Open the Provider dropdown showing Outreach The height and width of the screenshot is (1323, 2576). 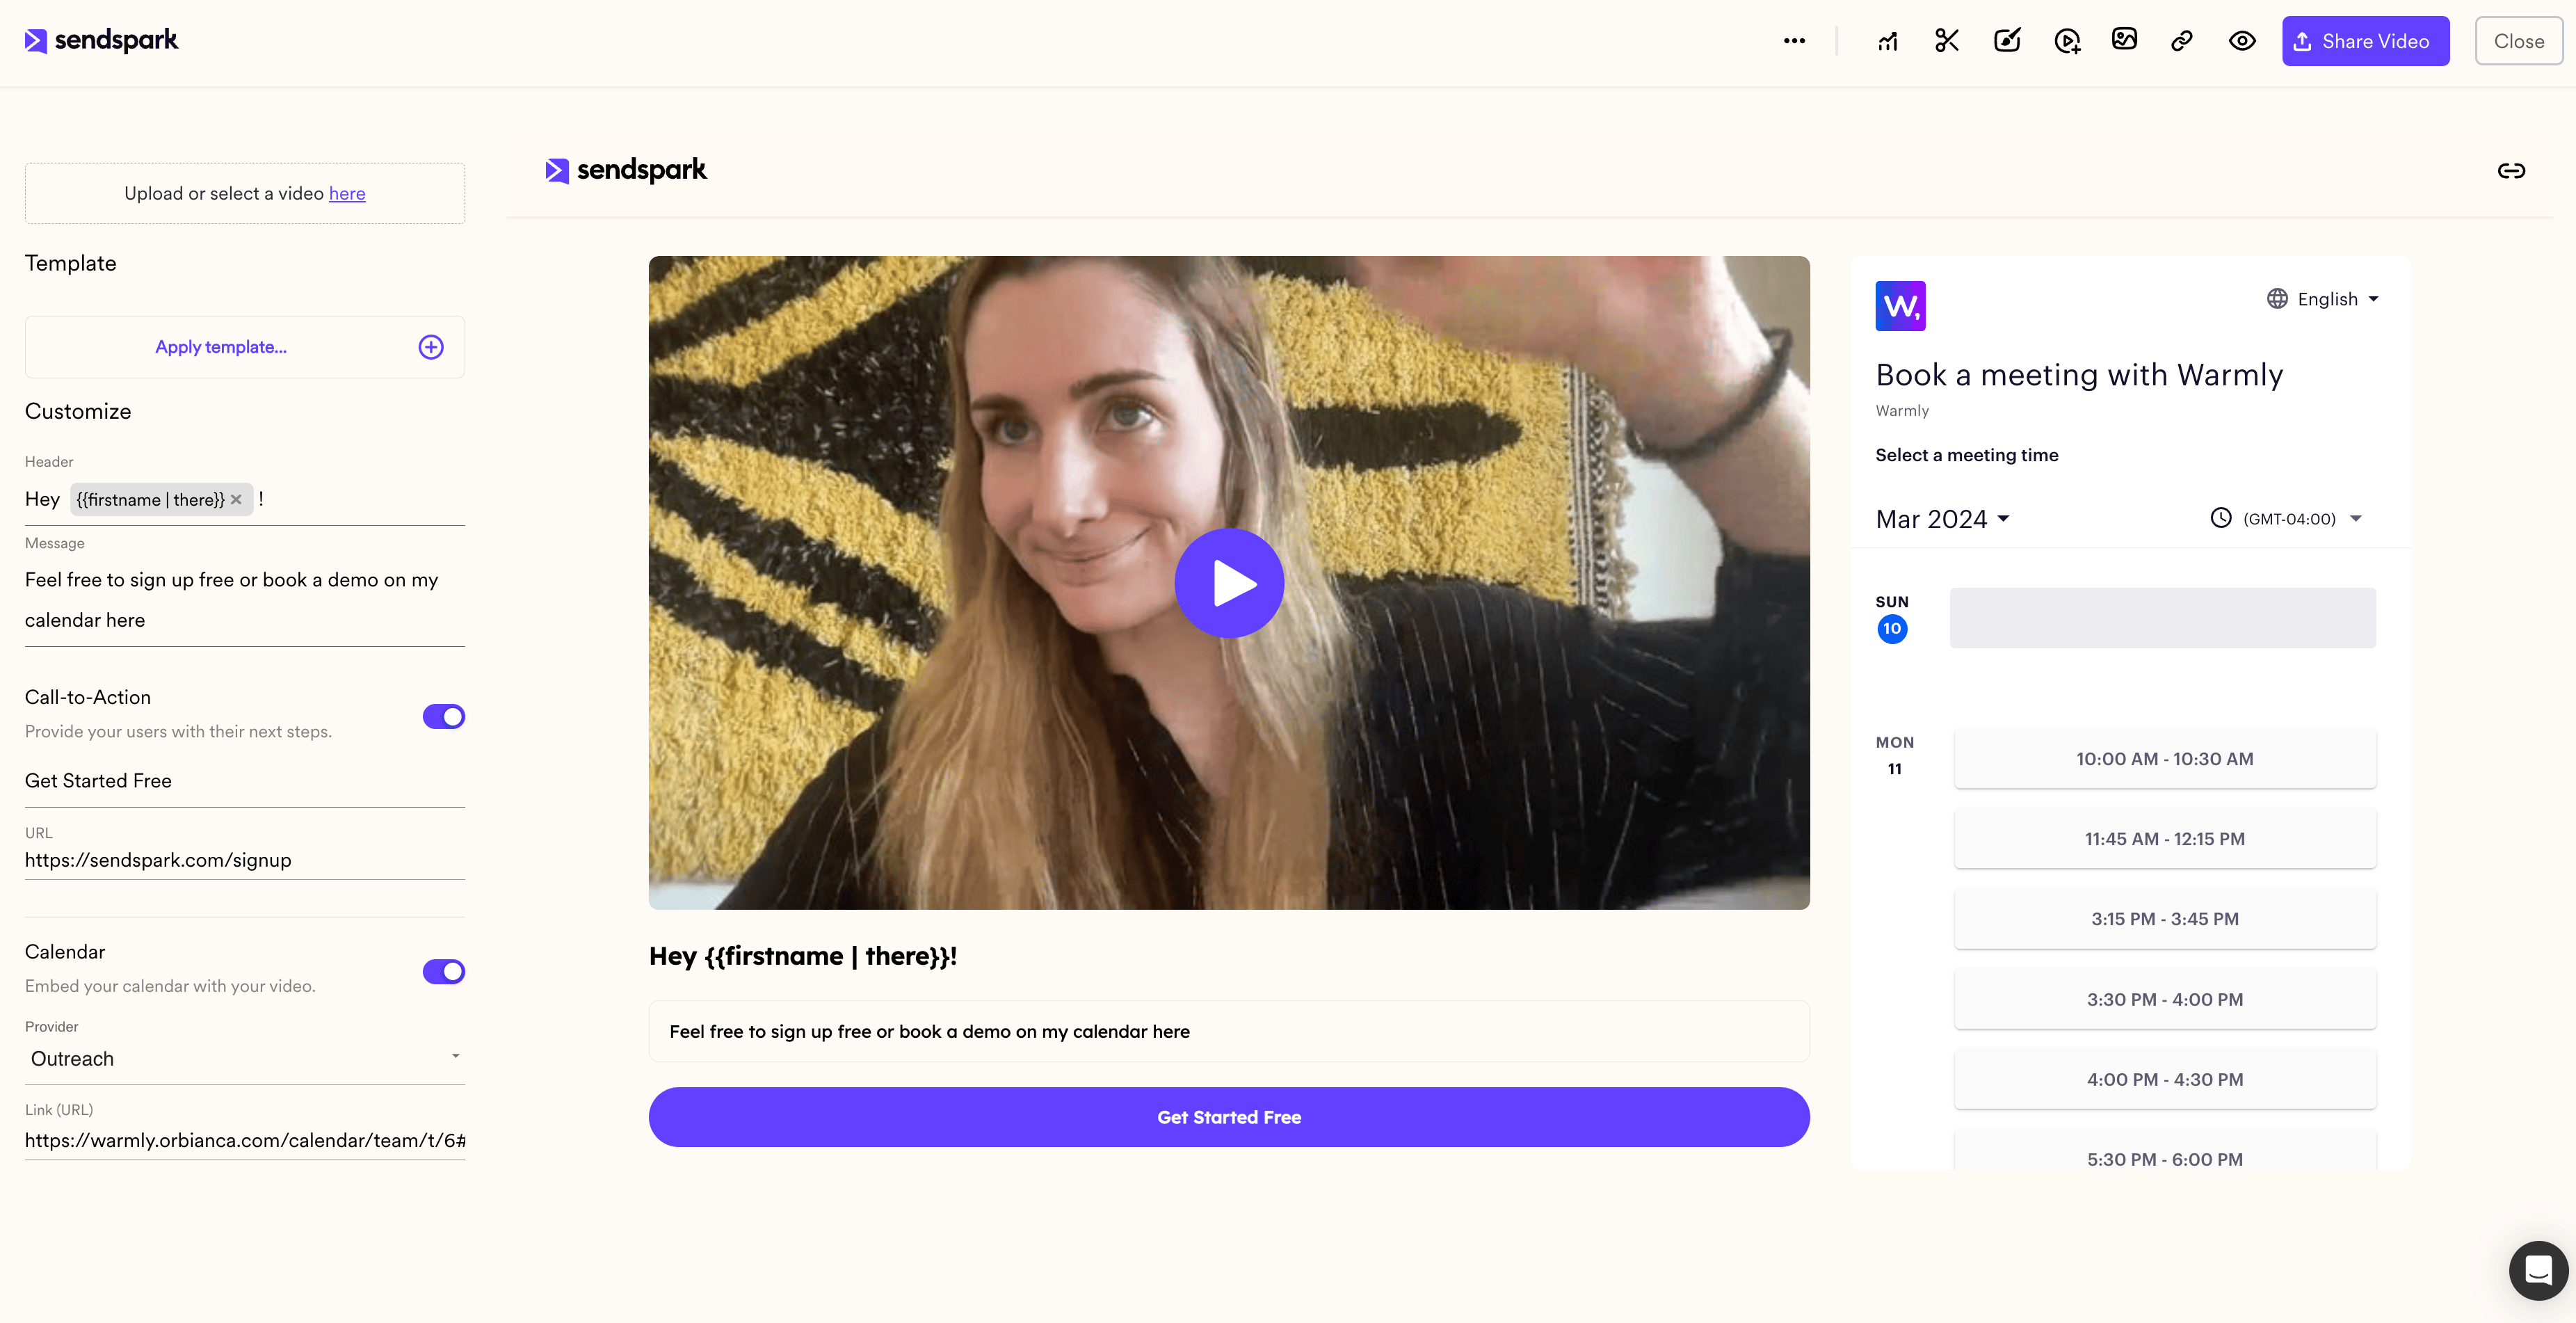coord(244,1059)
